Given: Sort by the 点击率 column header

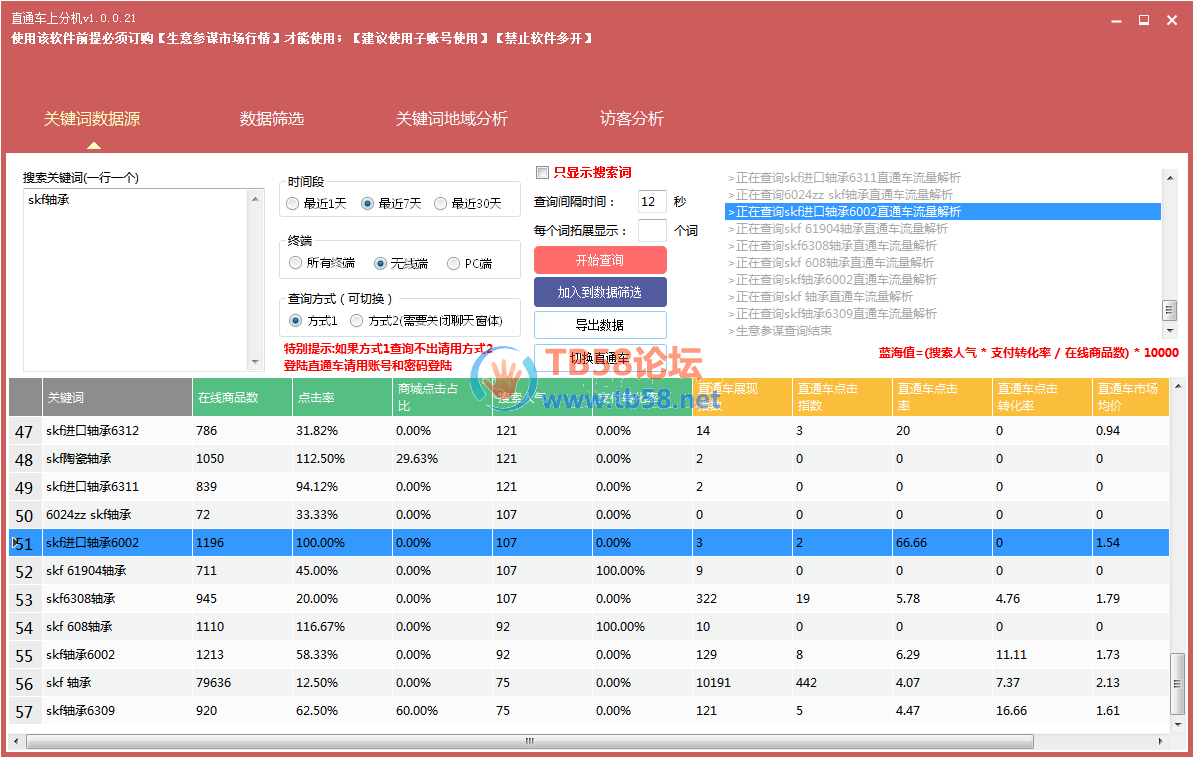Looking at the screenshot, I should click(343, 397).
